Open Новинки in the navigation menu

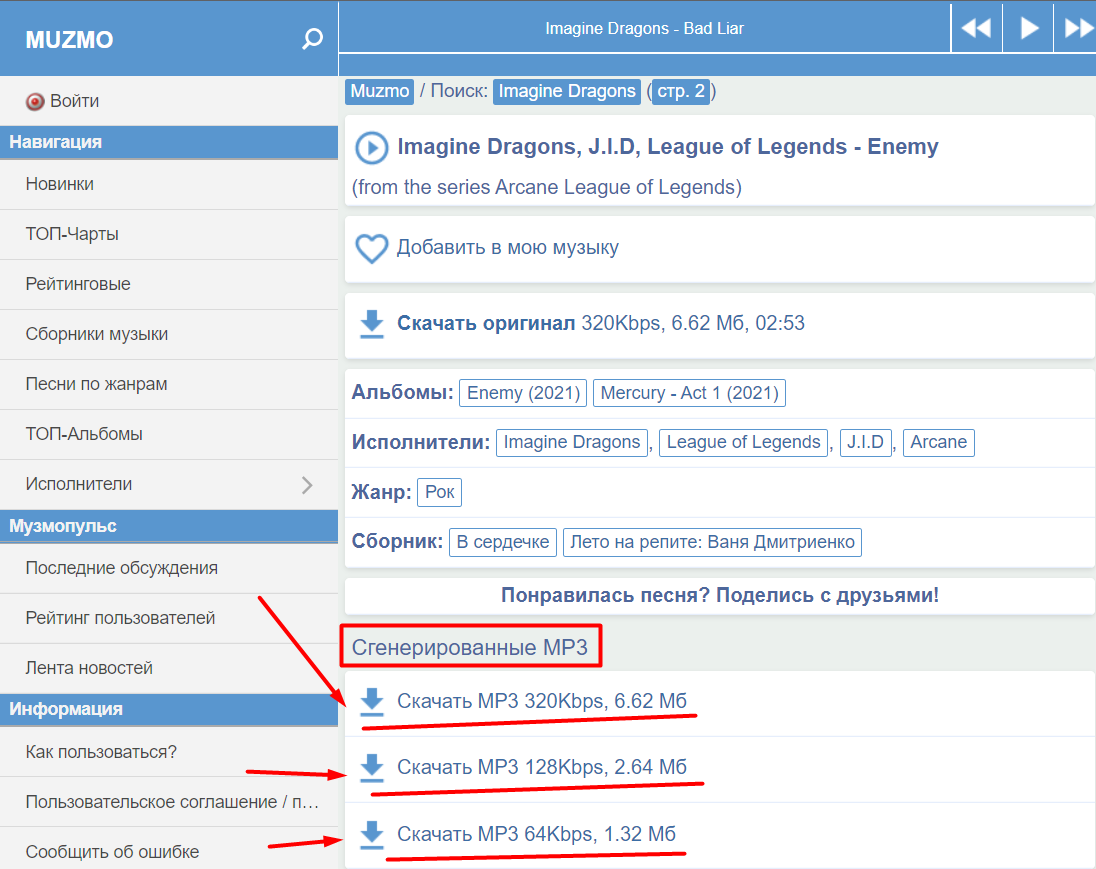(60, 185)
